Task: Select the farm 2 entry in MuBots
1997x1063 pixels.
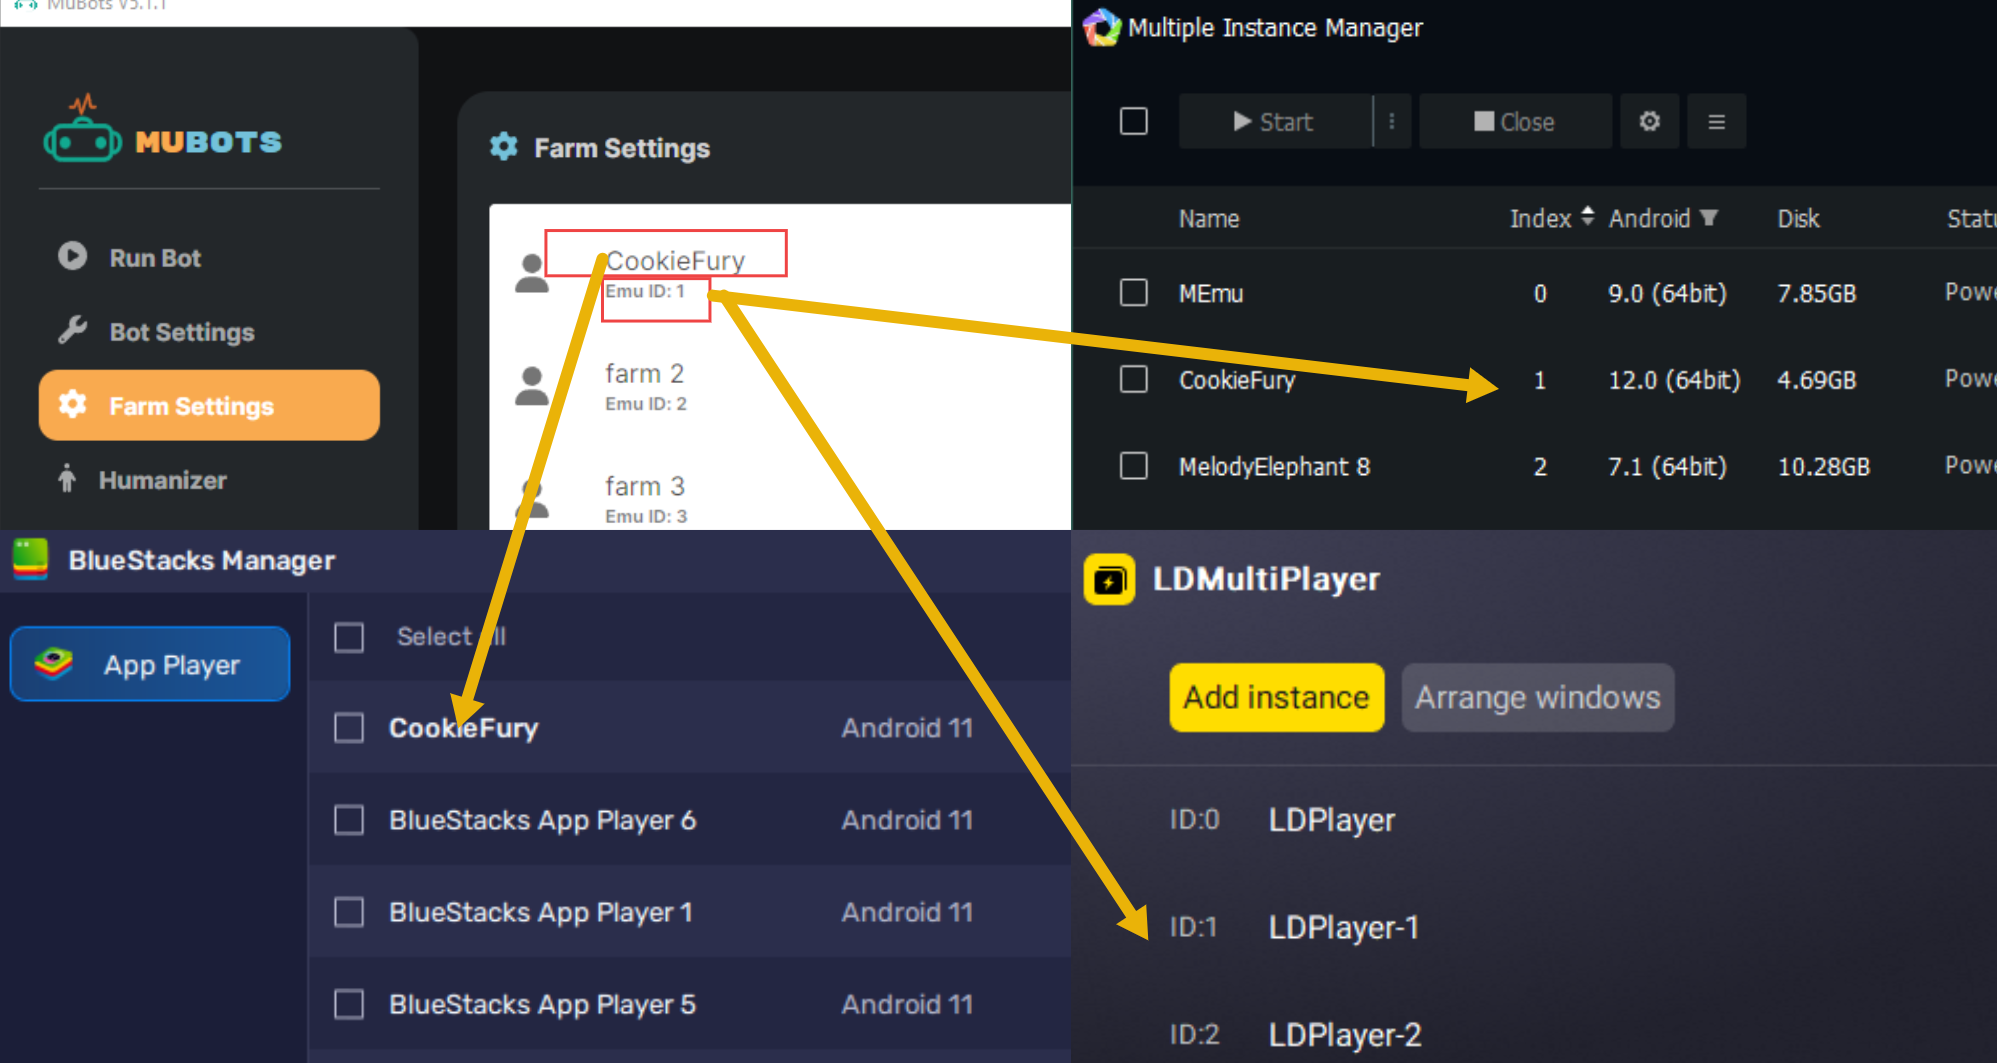Action: [x=645, y=373]
